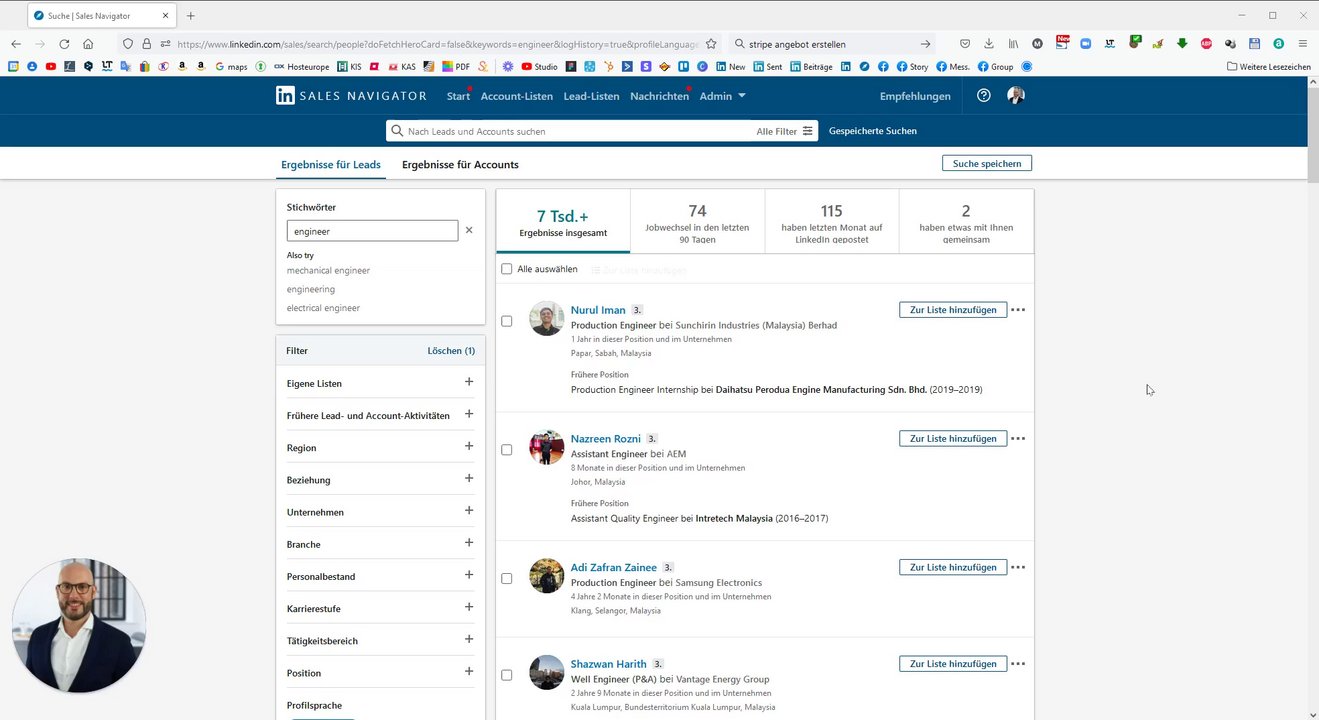
Task: Open the Admin dropdown menu
Action: click(722, 96)
